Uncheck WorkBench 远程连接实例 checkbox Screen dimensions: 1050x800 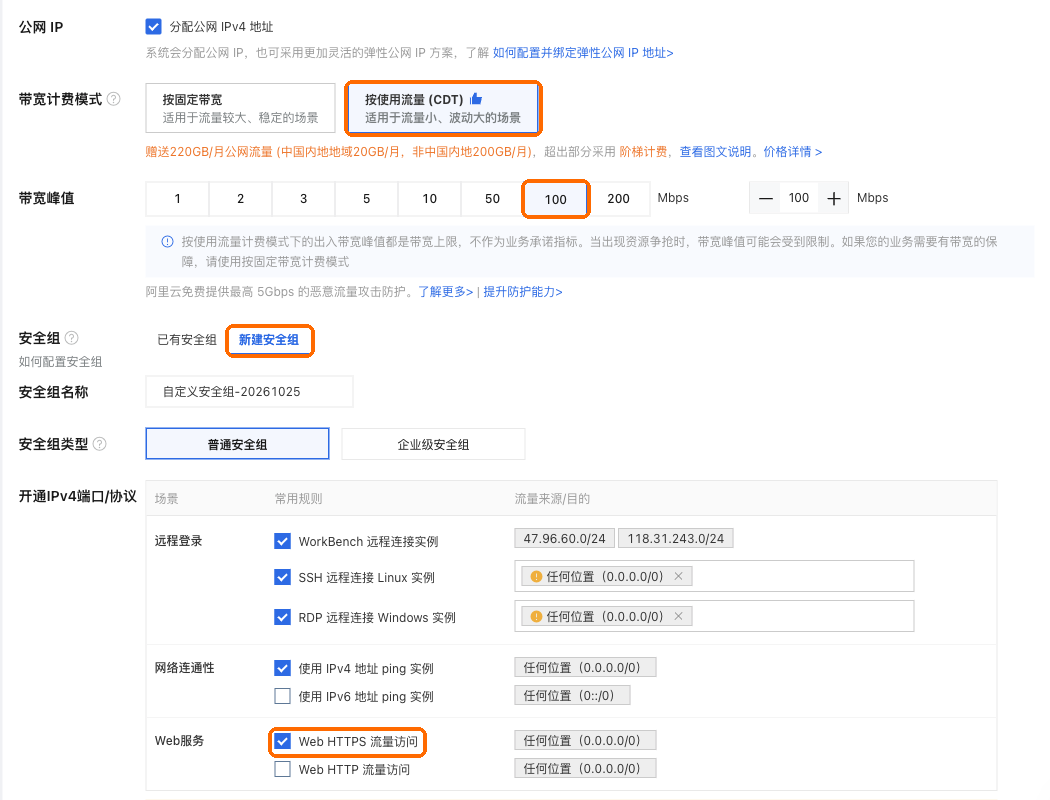click(x=283, y=541)
